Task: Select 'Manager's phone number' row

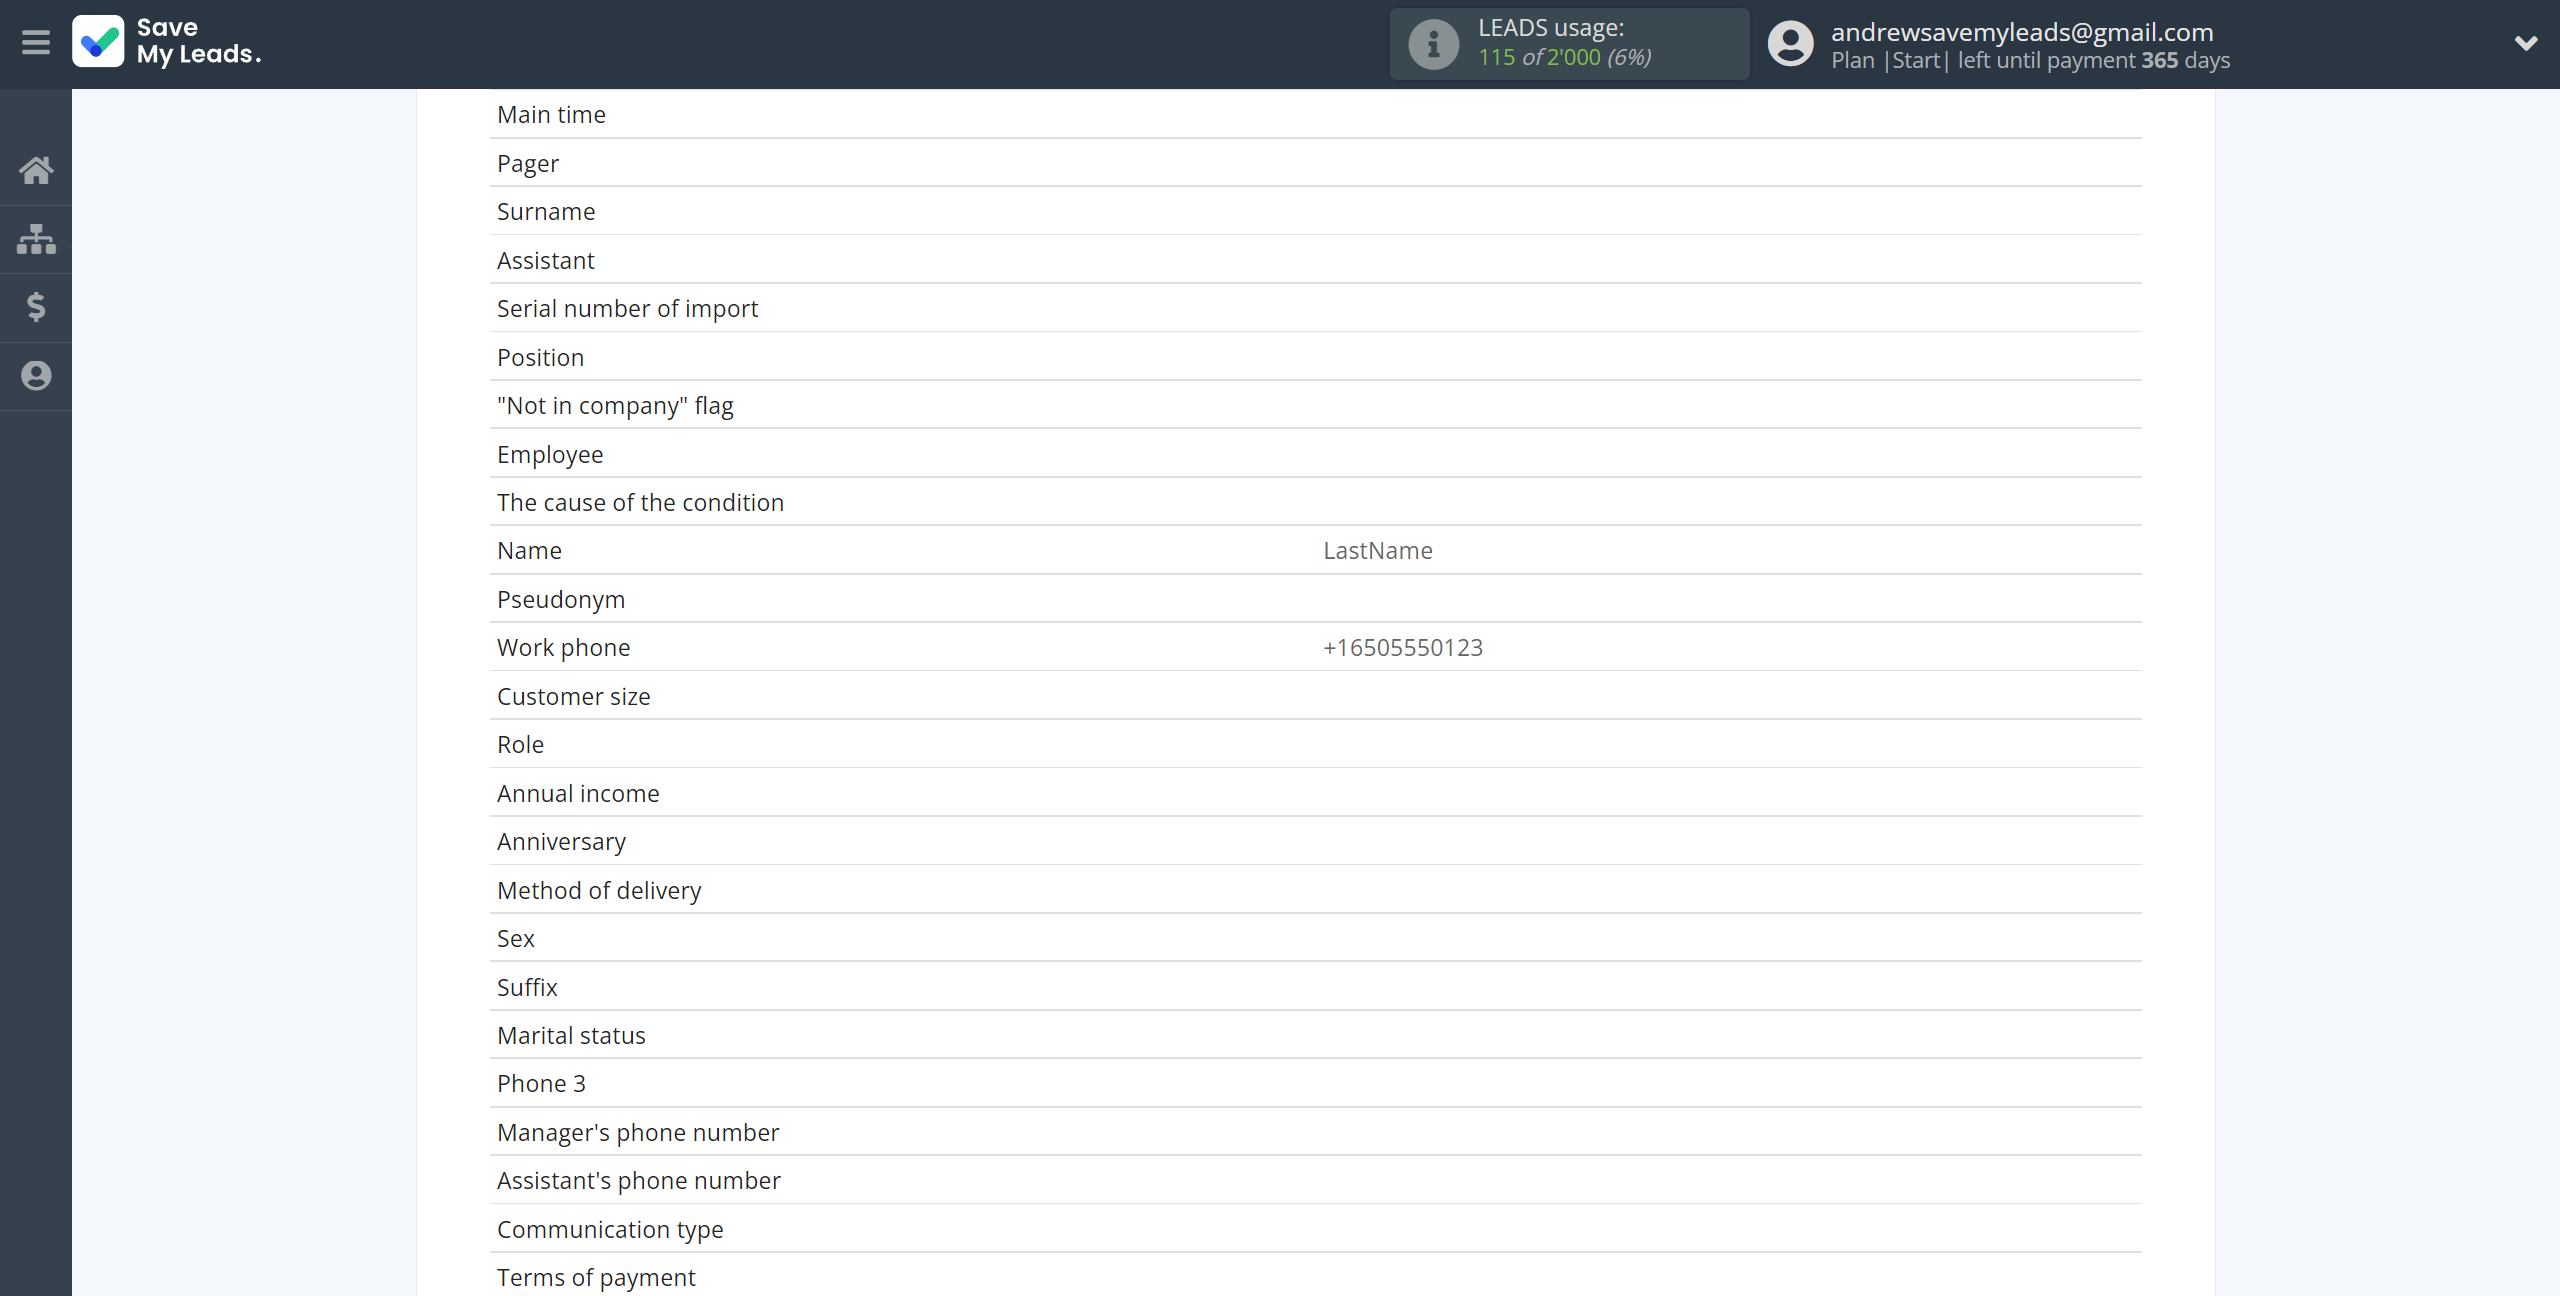Action: tap(1315, 1132)
